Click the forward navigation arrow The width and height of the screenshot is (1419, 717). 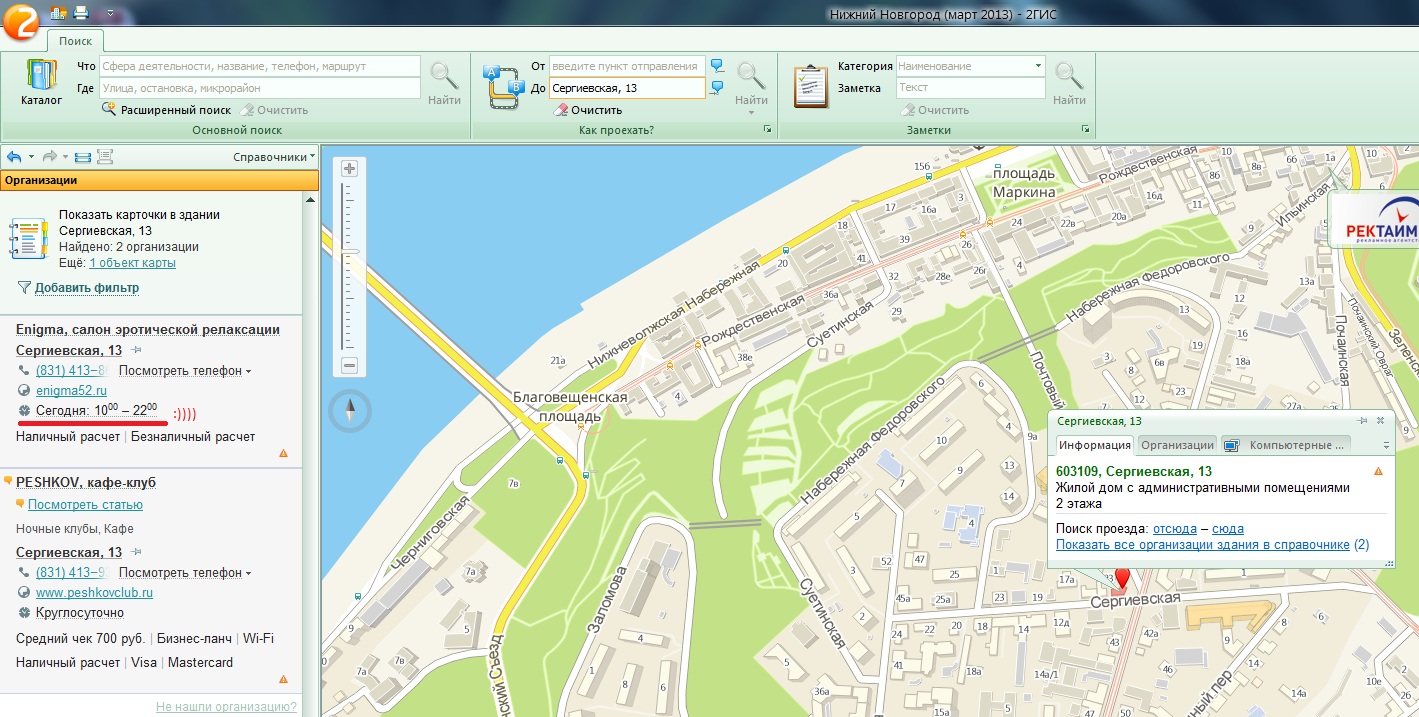click(49, 157)
